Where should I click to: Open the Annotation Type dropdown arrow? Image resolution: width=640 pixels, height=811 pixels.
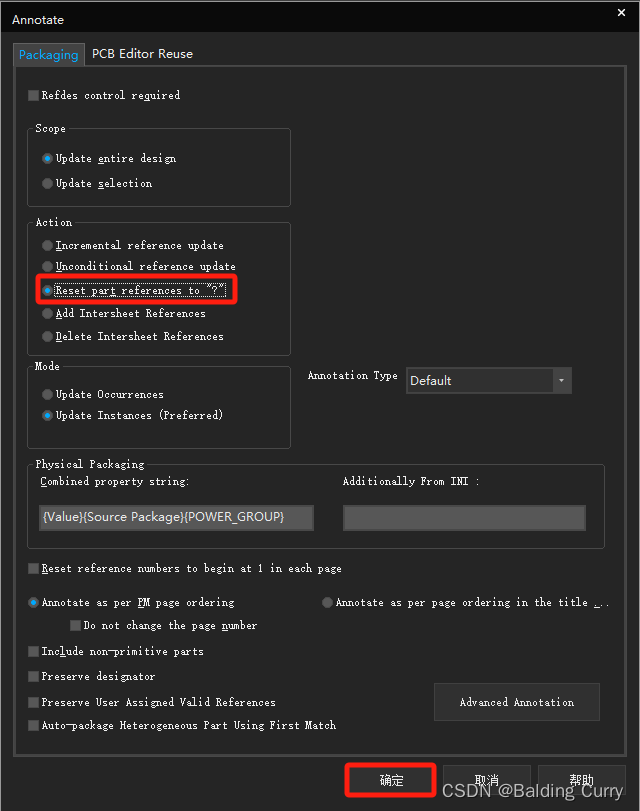tap(562, 381)
